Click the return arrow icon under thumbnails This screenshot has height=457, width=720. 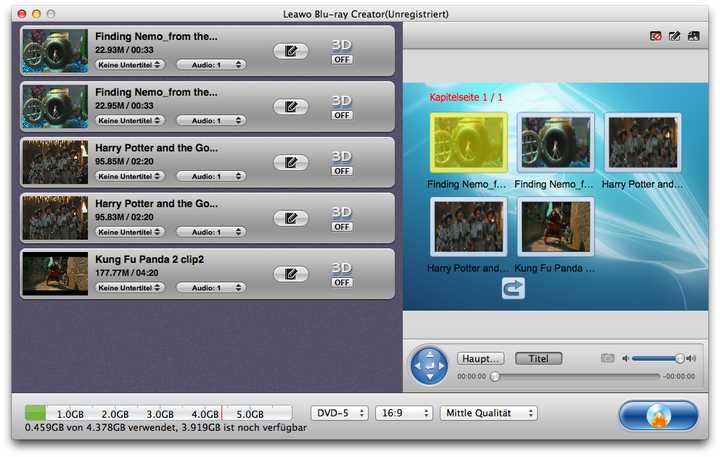513,288
